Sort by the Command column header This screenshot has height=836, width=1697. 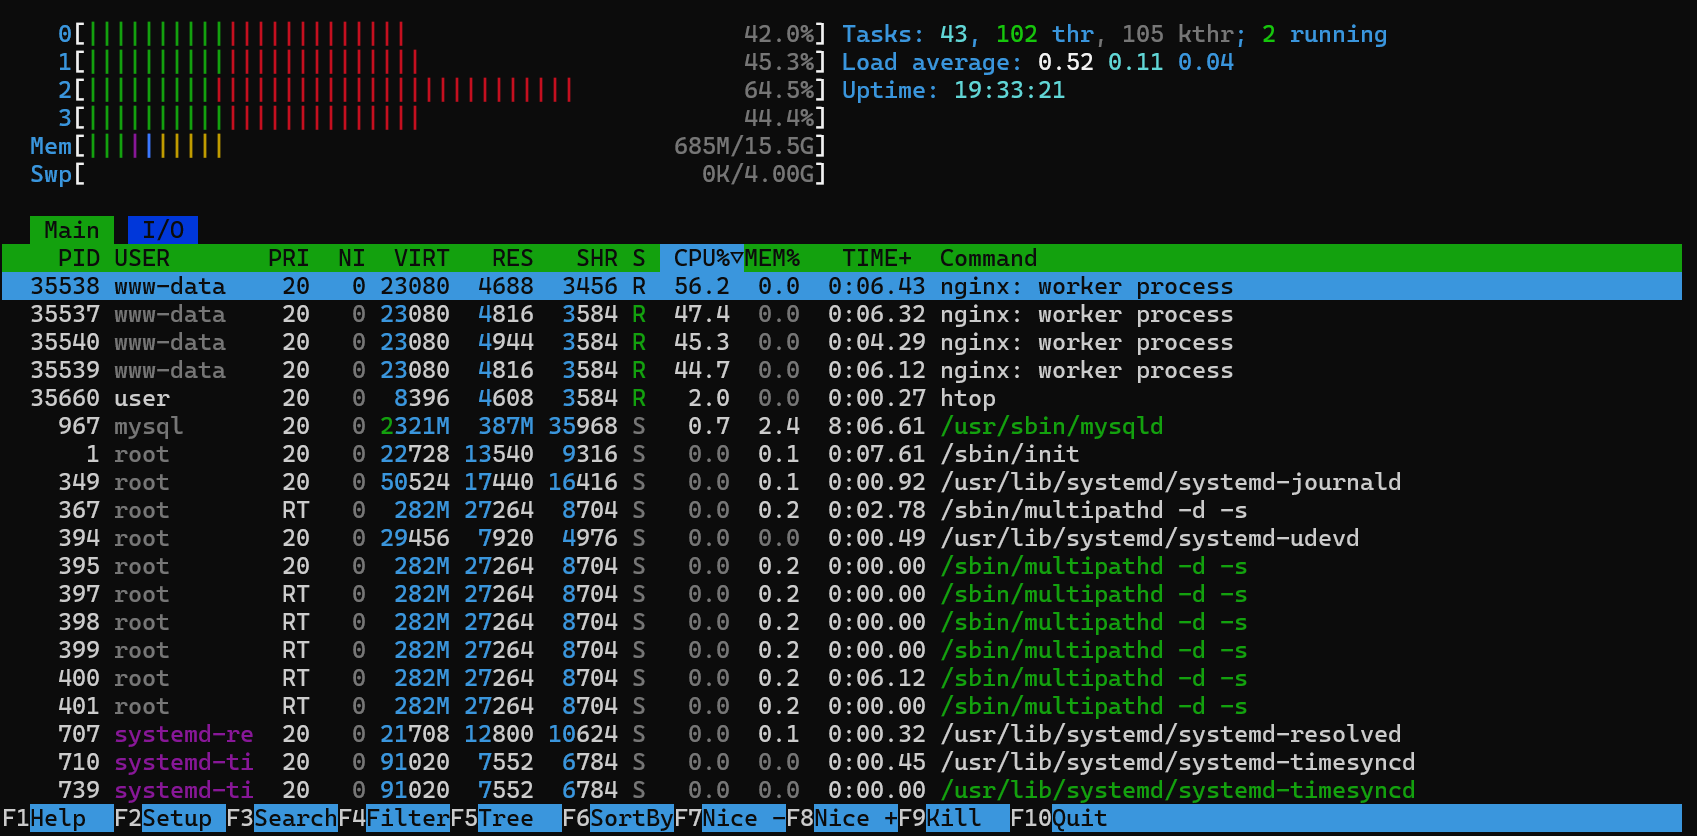click(989, 258)
